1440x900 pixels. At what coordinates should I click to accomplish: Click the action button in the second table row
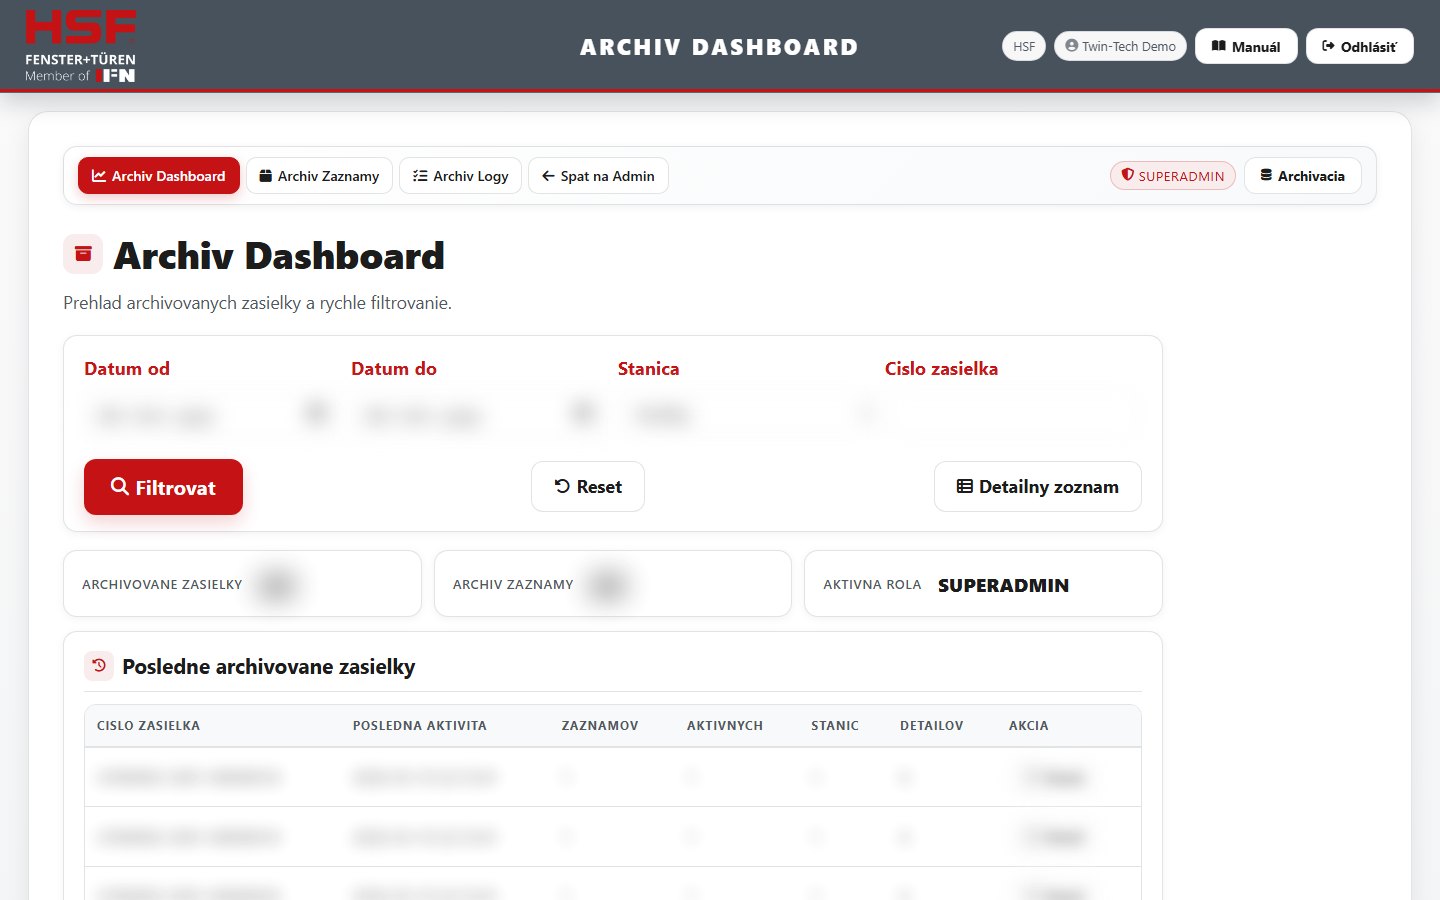point(1056,837)
